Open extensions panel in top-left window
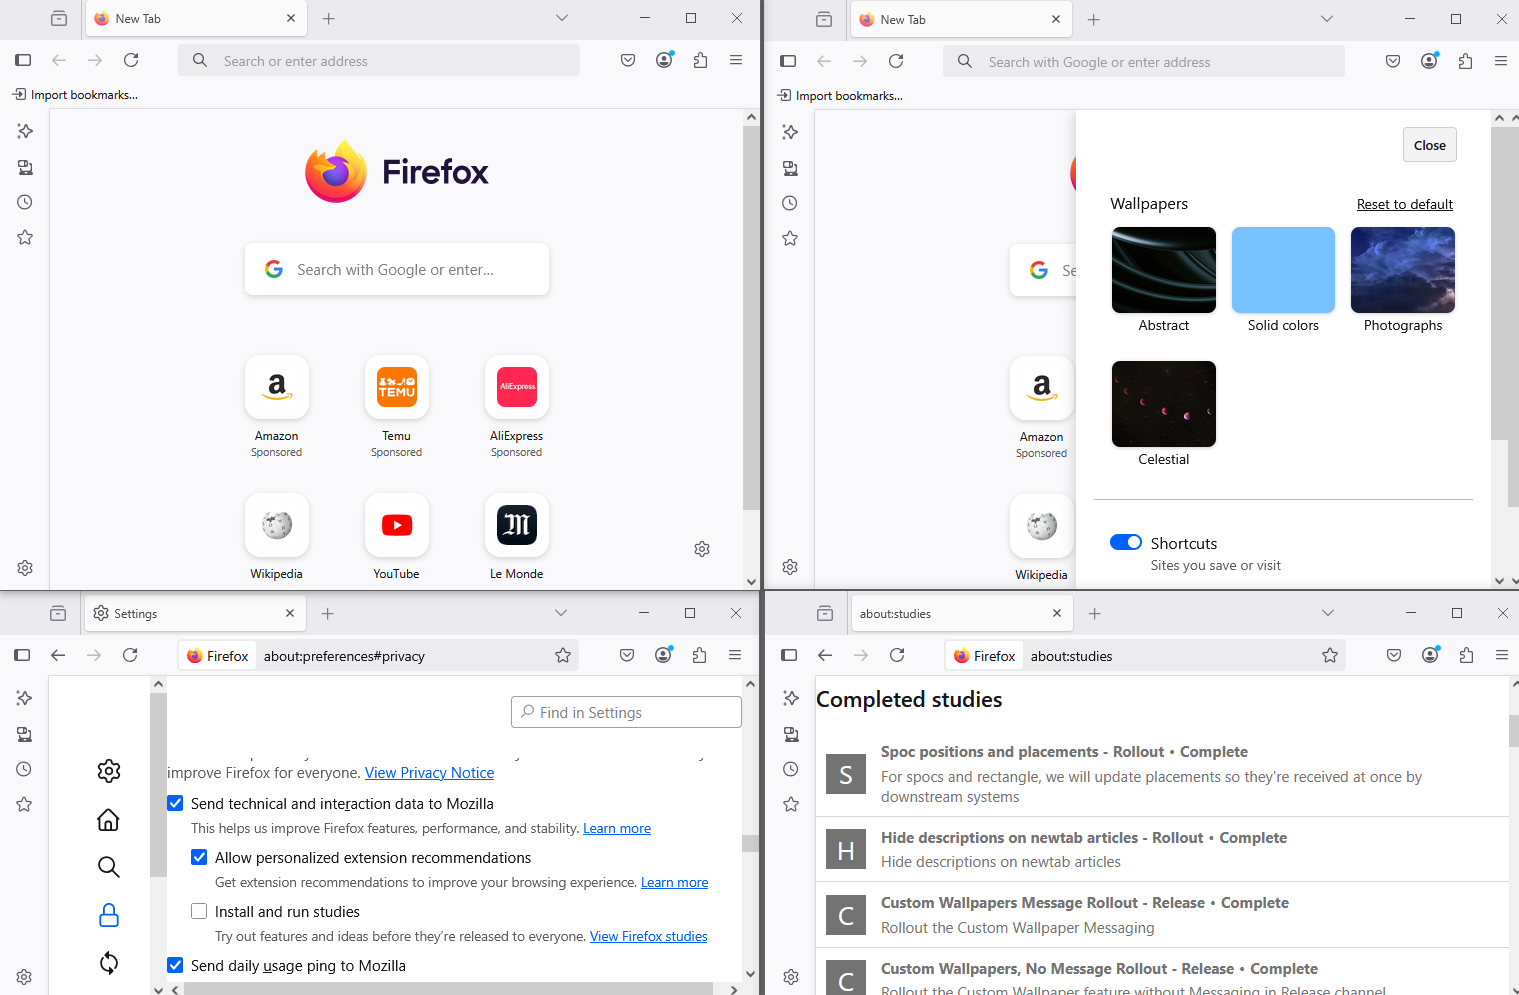This screenshot has height=995, width=1519. click(x=700, y=60)
